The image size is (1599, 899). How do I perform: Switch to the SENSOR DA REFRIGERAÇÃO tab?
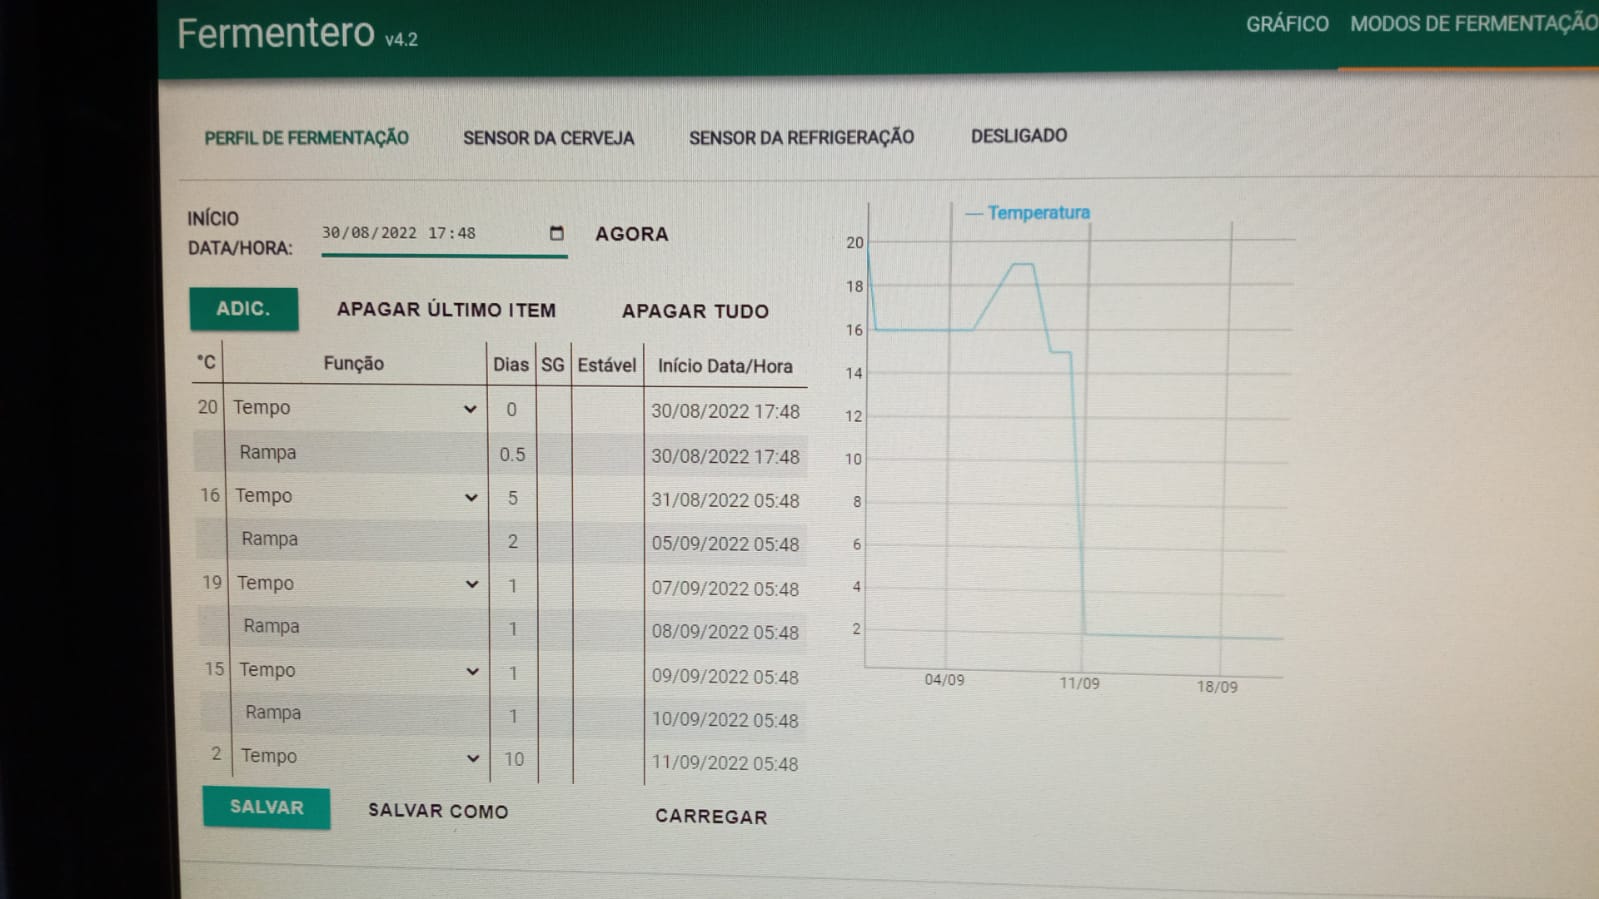[801, 137]
